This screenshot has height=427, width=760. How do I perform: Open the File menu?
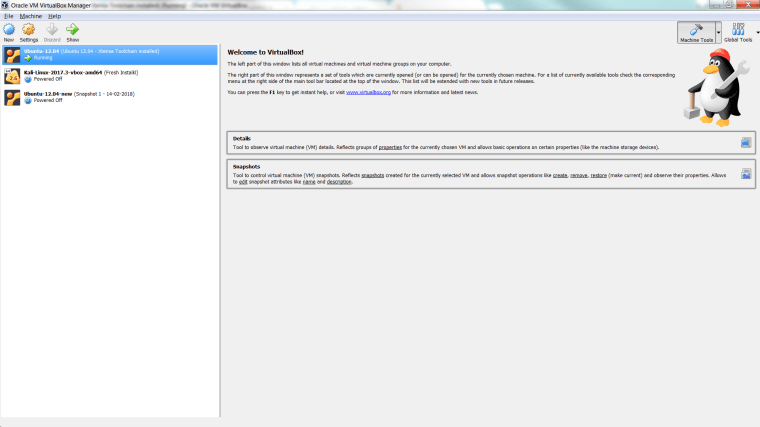(9, 16)
